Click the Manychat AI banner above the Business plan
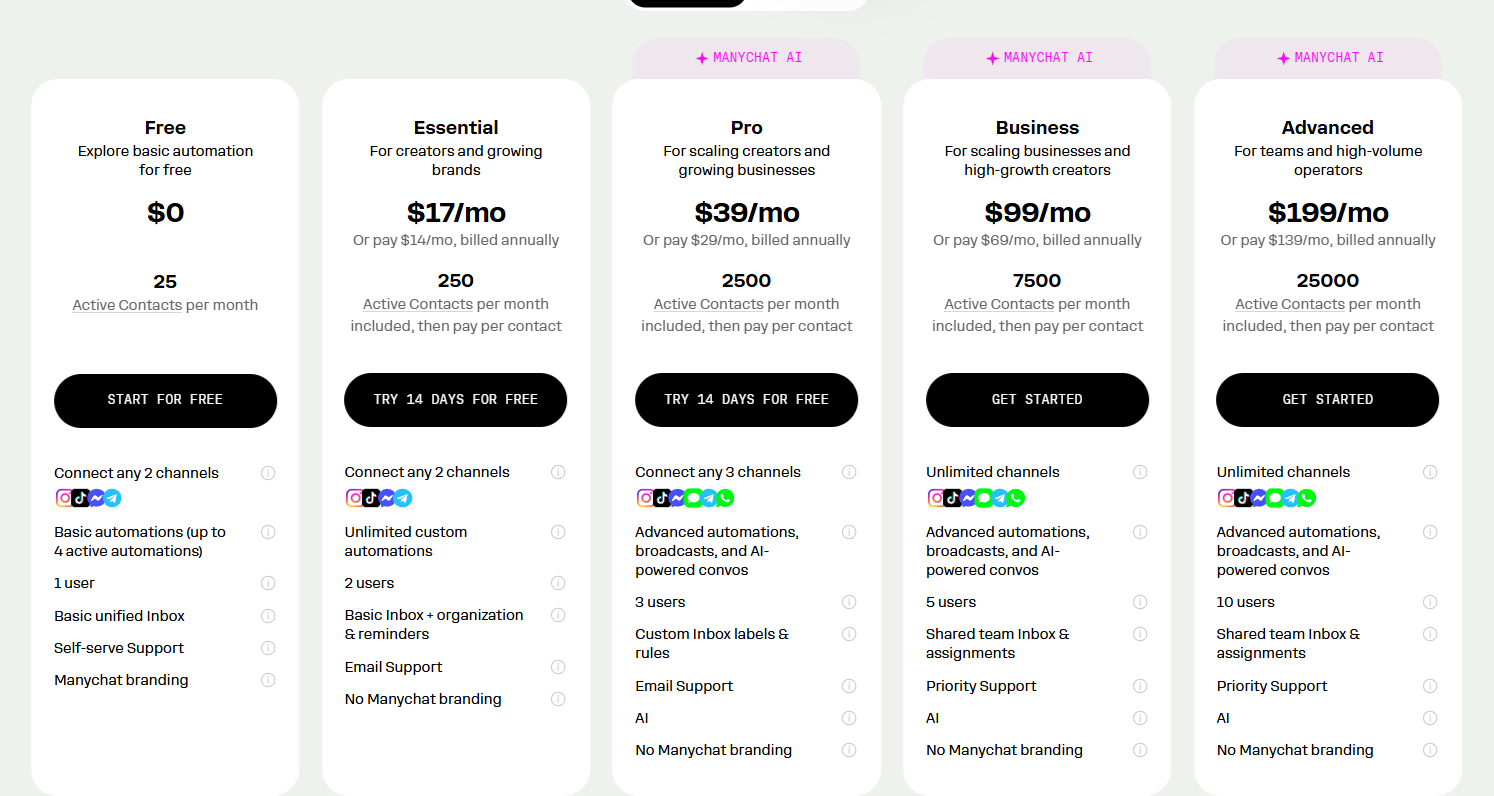 pyautogui.click(x=1037, y=57)
